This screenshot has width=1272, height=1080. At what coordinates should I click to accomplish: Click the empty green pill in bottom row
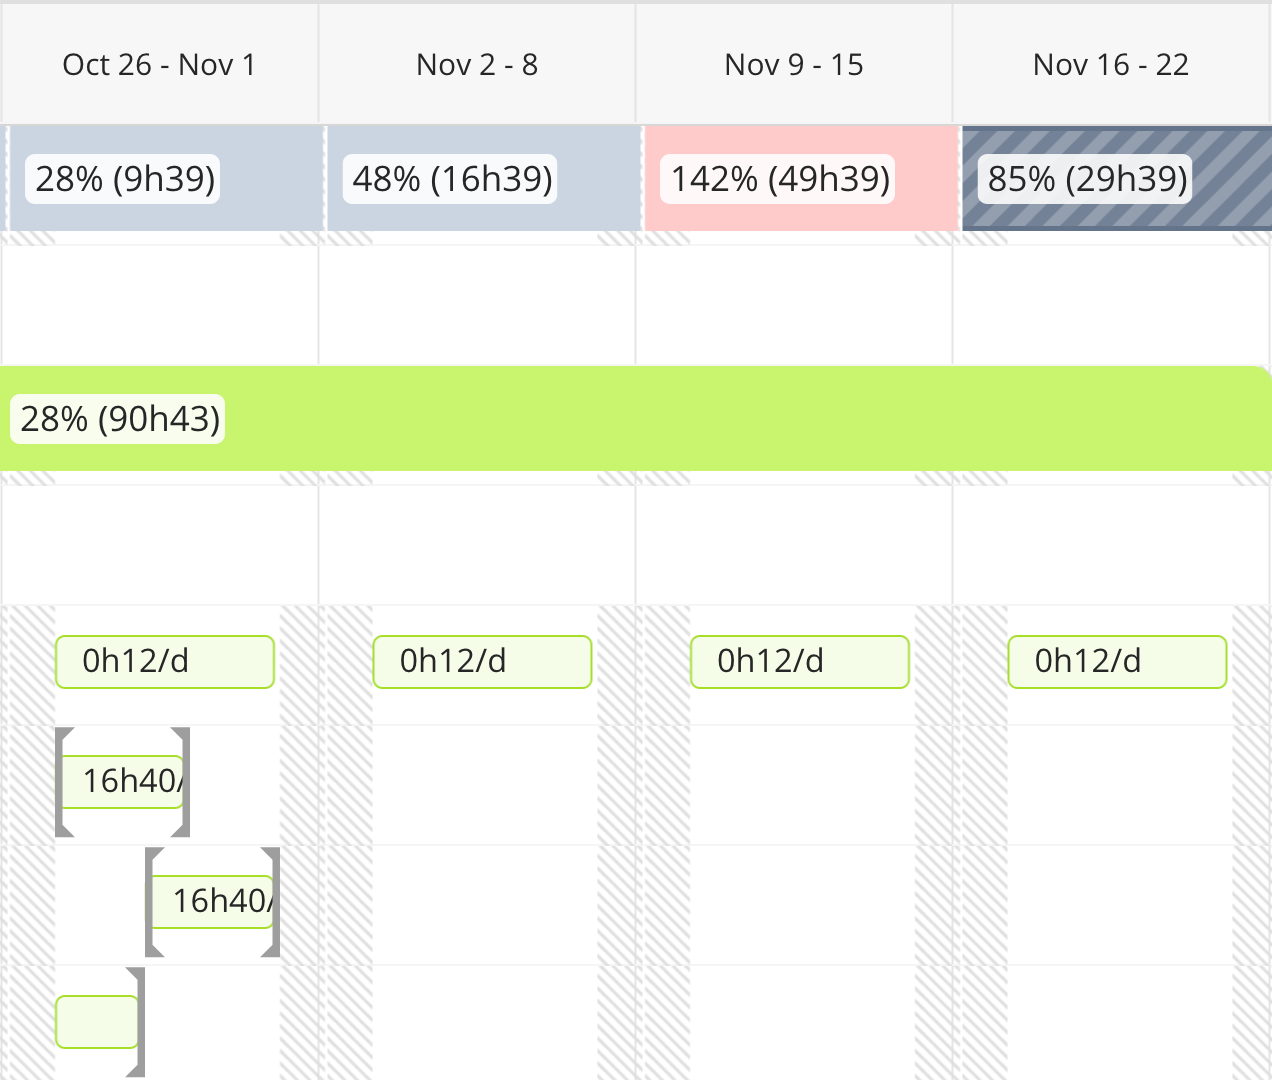[96, 1022]
